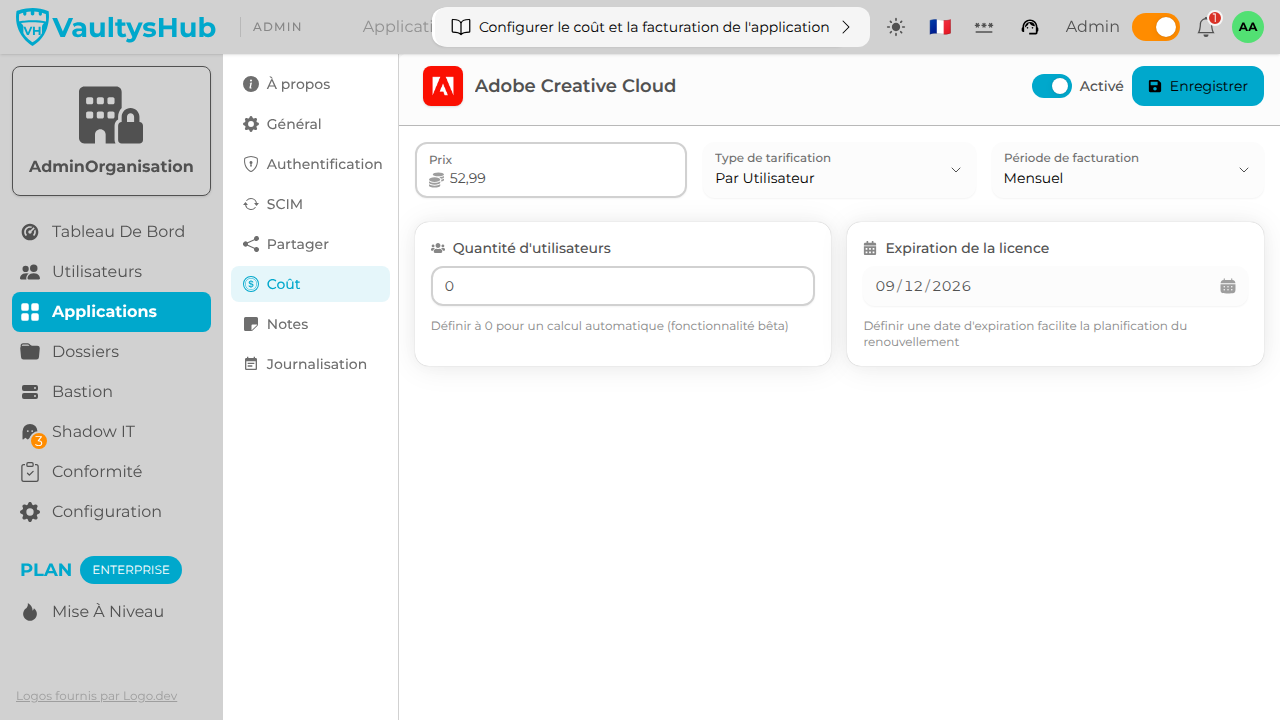Toggle the Activé application switch
This screenshot has width=1280, height=720.
tap(1052, 86)
